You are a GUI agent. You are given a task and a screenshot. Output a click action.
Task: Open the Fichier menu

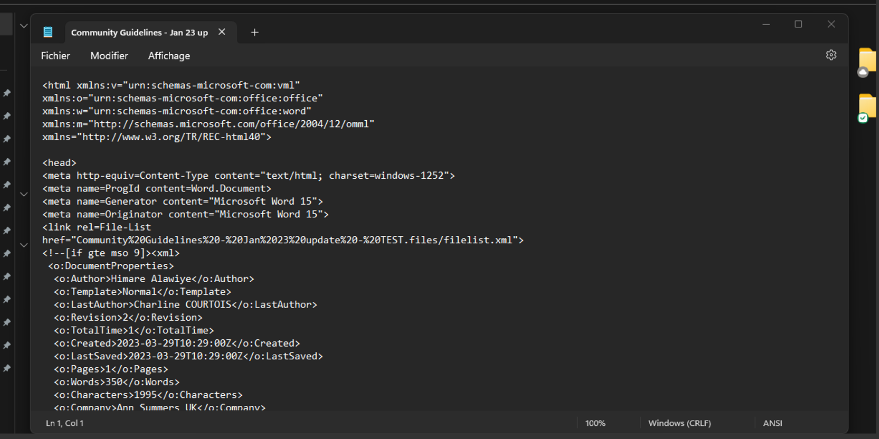55,56
